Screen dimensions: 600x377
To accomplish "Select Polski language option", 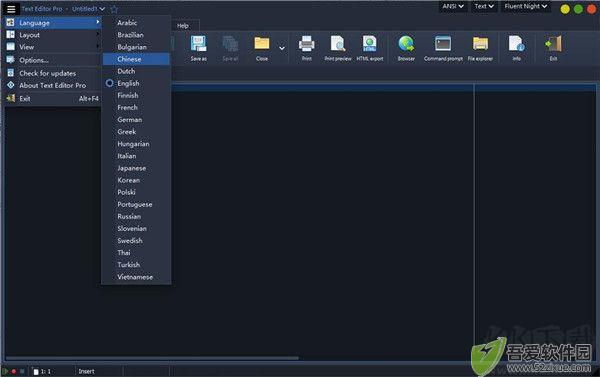I will 136,192.
